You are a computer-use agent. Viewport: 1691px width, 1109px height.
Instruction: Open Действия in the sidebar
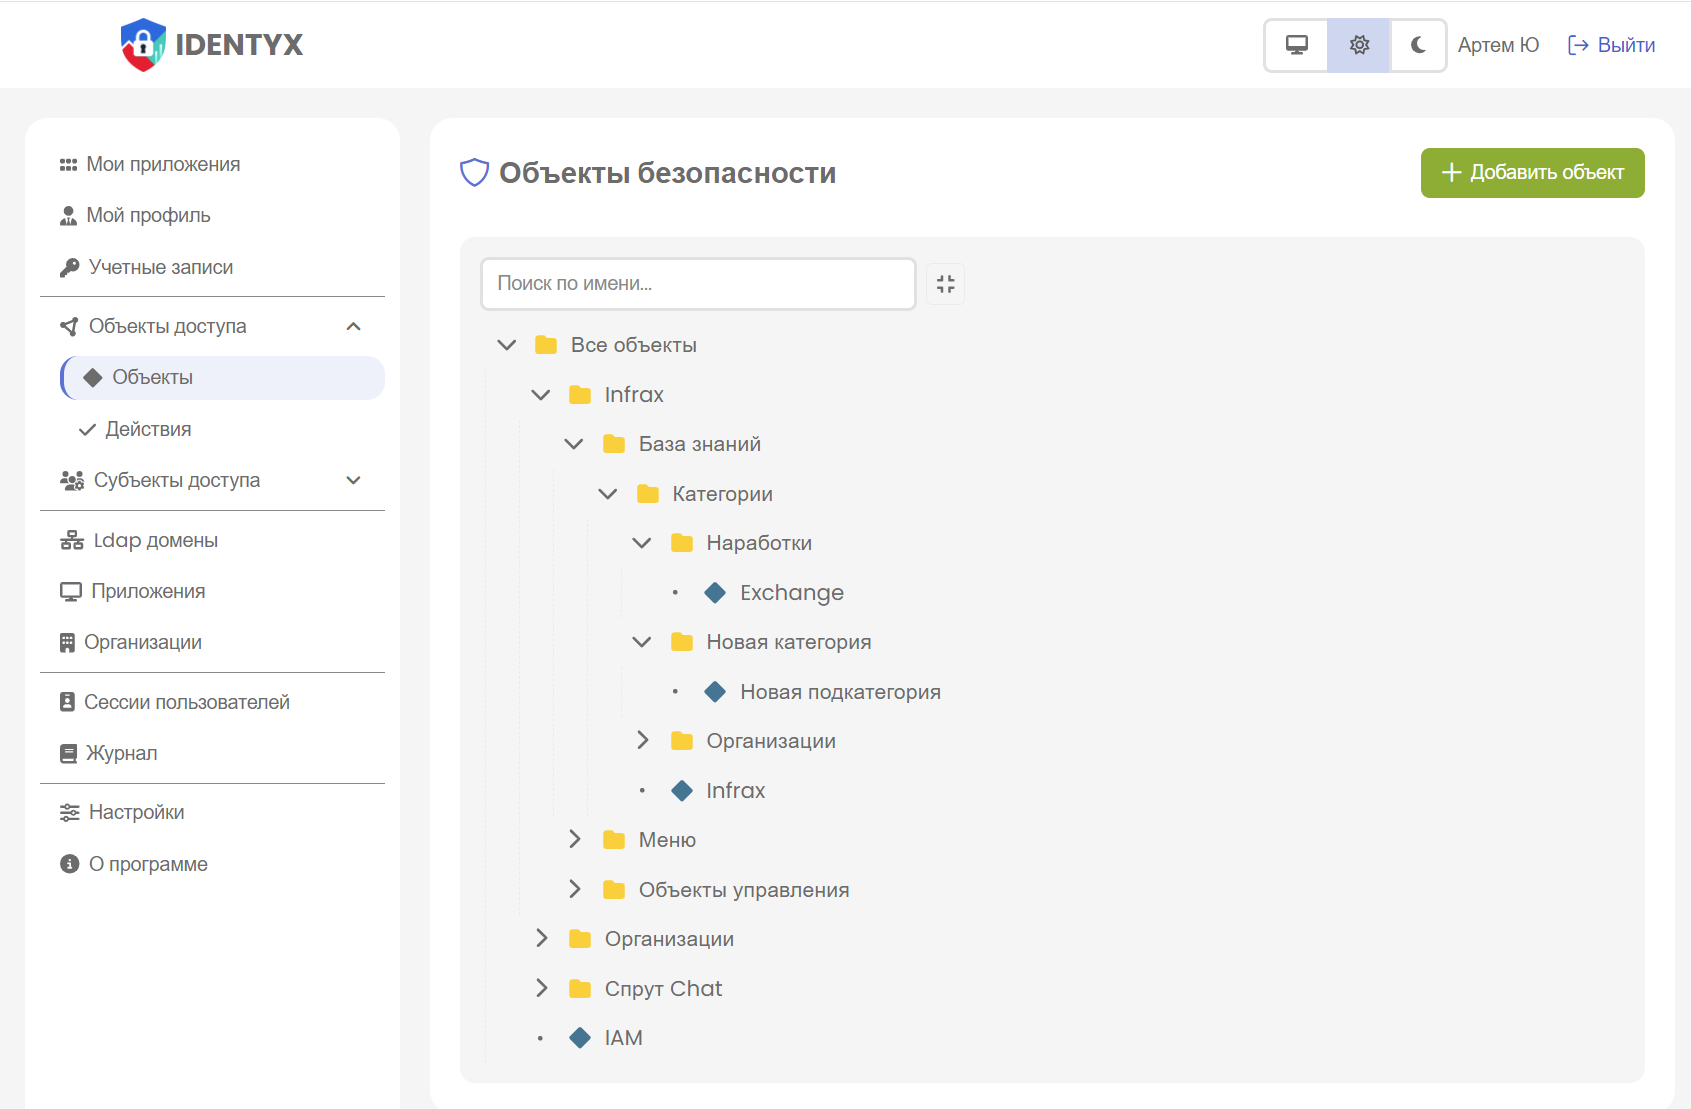point(148,430)
